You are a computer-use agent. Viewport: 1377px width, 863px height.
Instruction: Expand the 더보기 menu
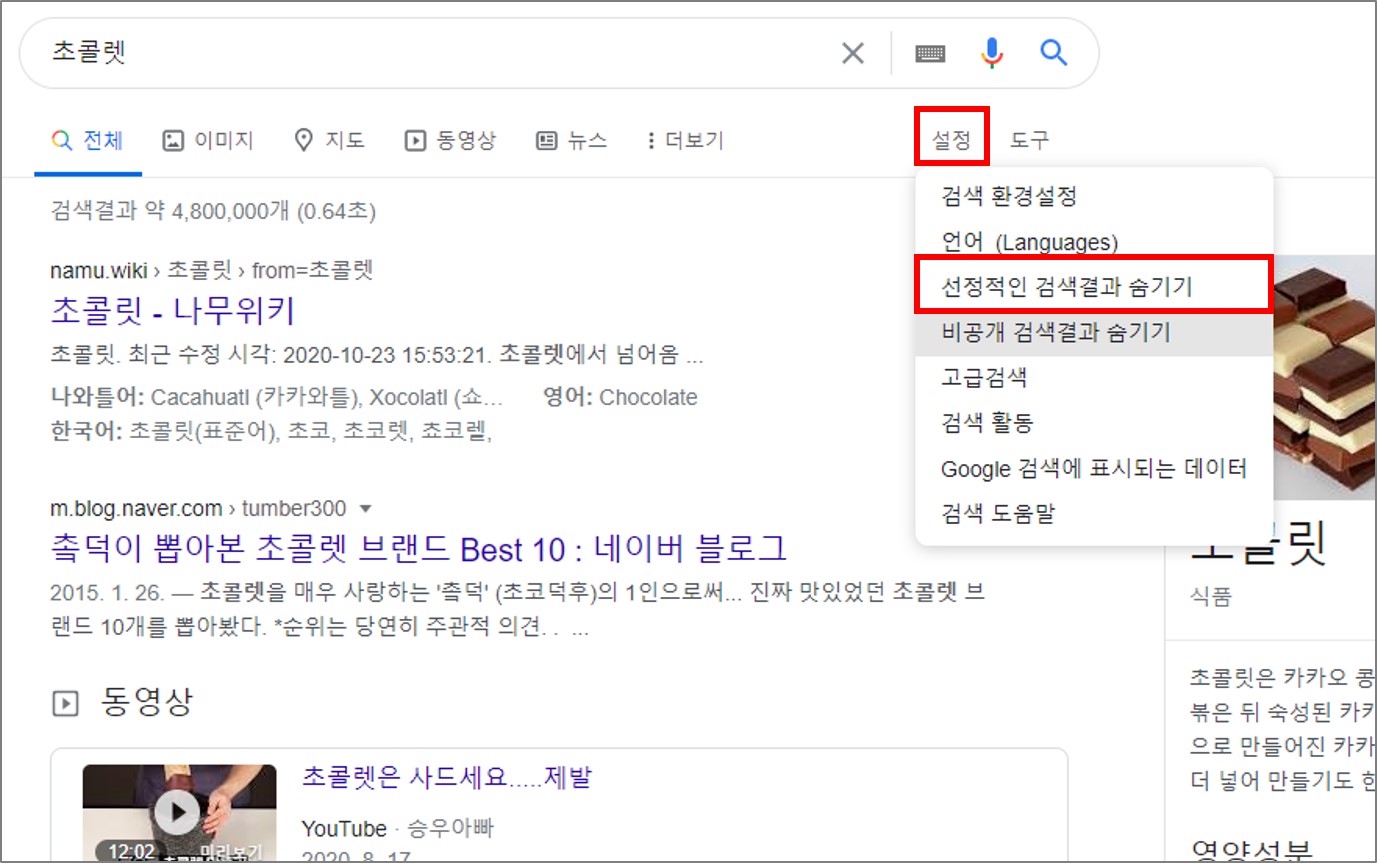[685, 141]
